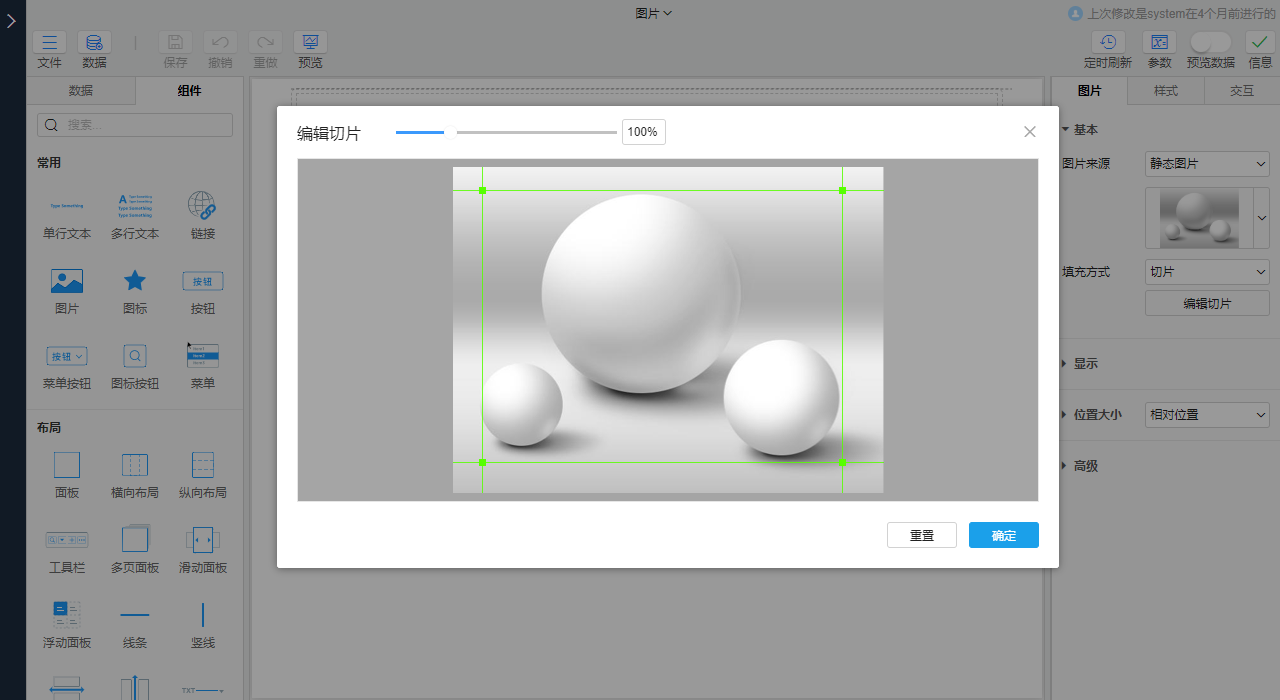Click the 定时刷新 (timed refresh) icon

tap(1107, 43)
